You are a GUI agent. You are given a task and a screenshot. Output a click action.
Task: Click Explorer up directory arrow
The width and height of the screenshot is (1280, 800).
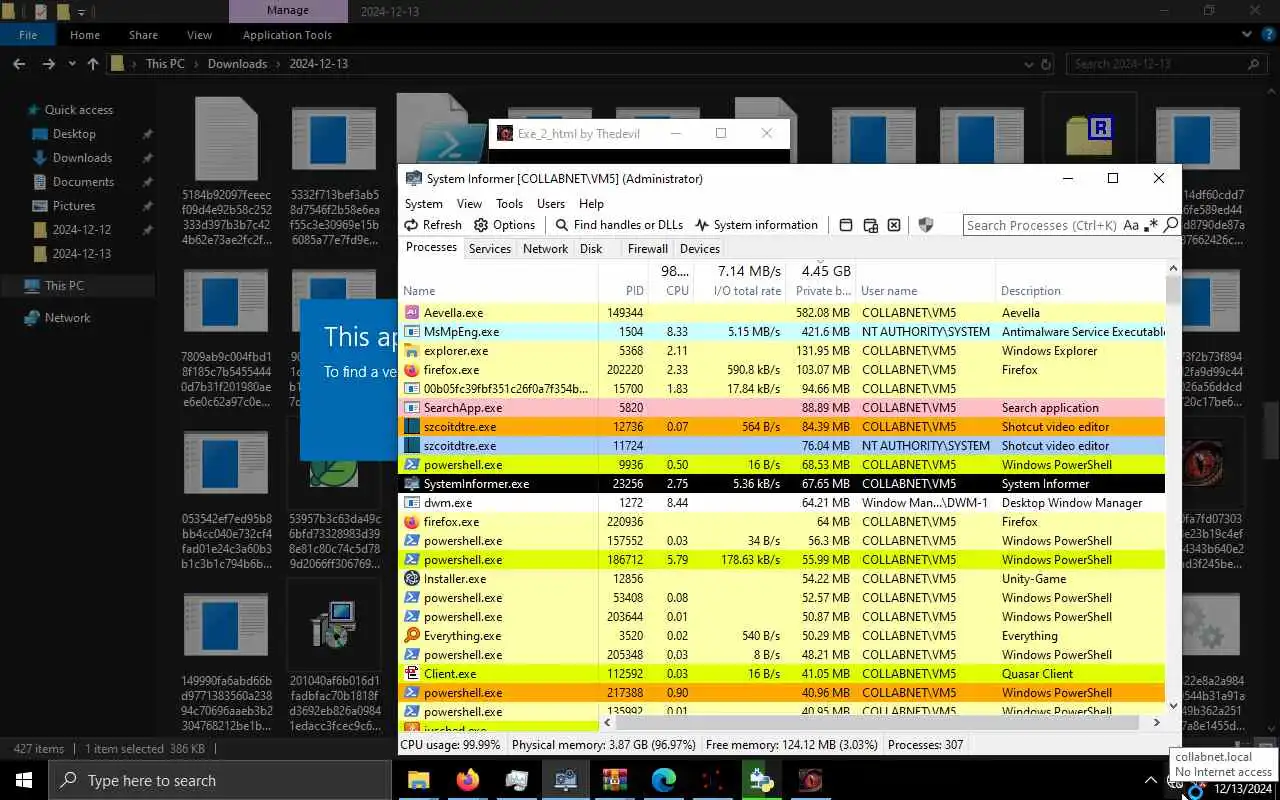[92, 64]
